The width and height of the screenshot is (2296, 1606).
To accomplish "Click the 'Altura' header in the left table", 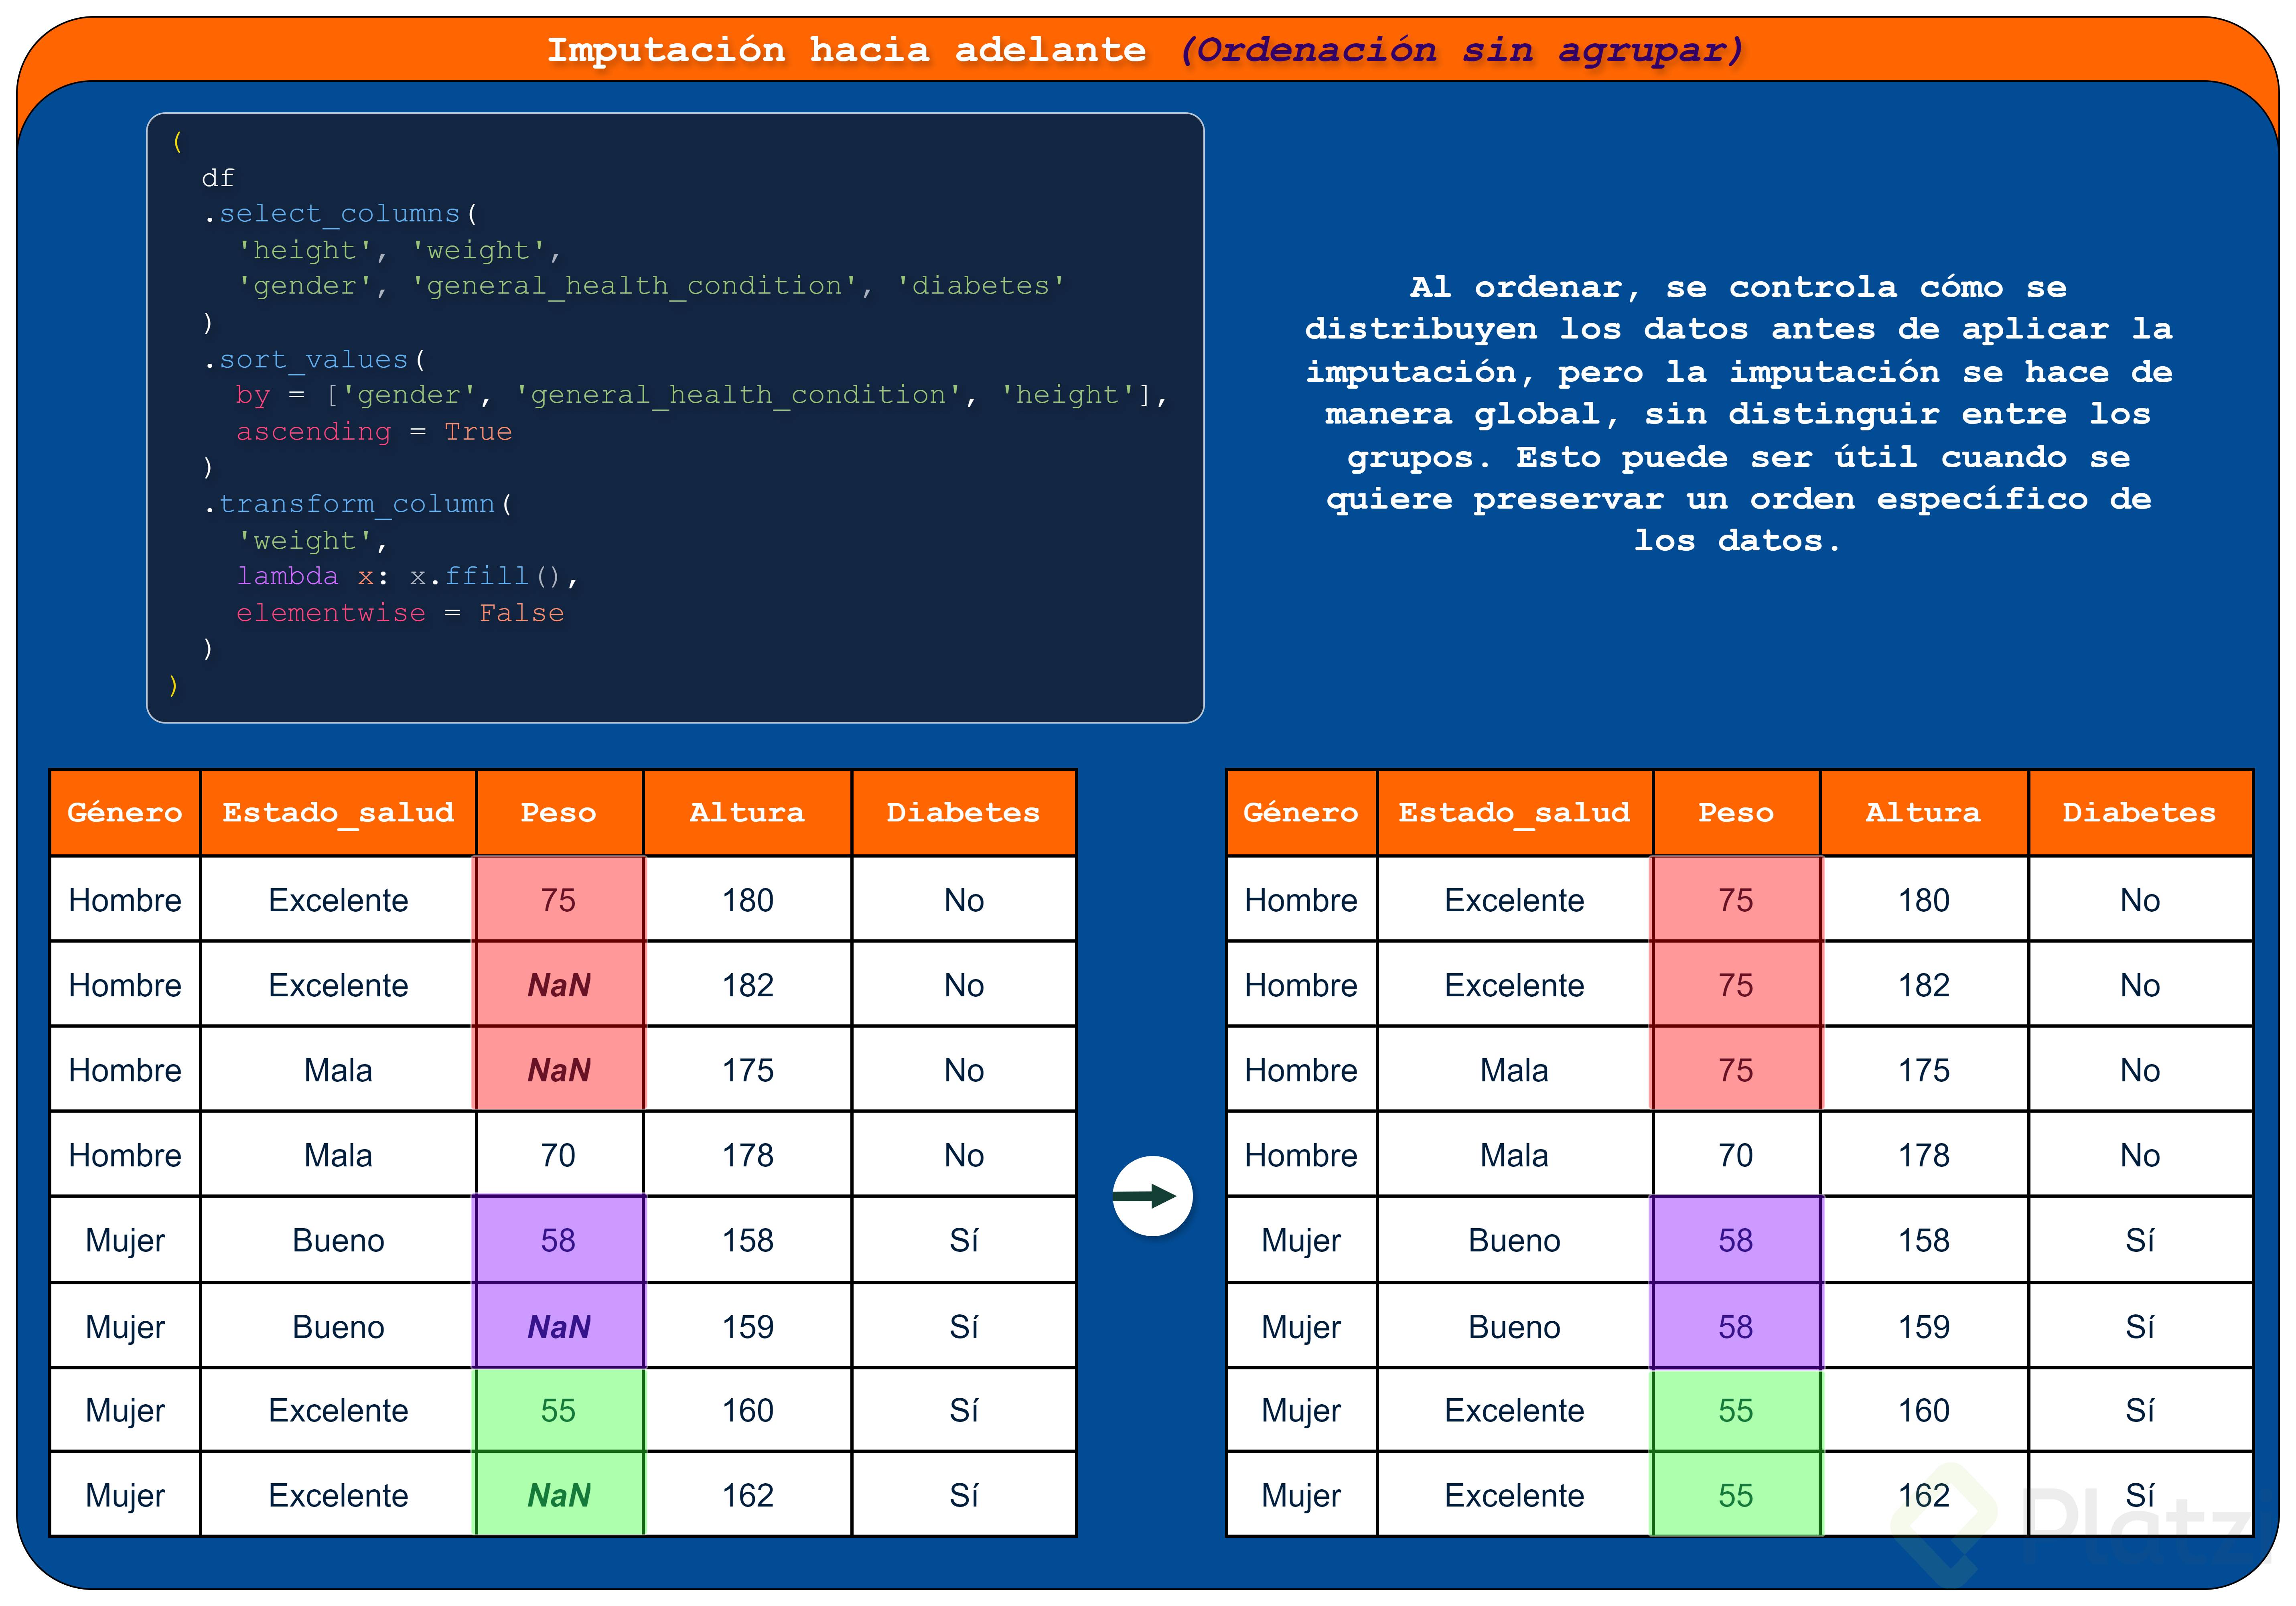I will pyautogui.click(x=746, y=812).
